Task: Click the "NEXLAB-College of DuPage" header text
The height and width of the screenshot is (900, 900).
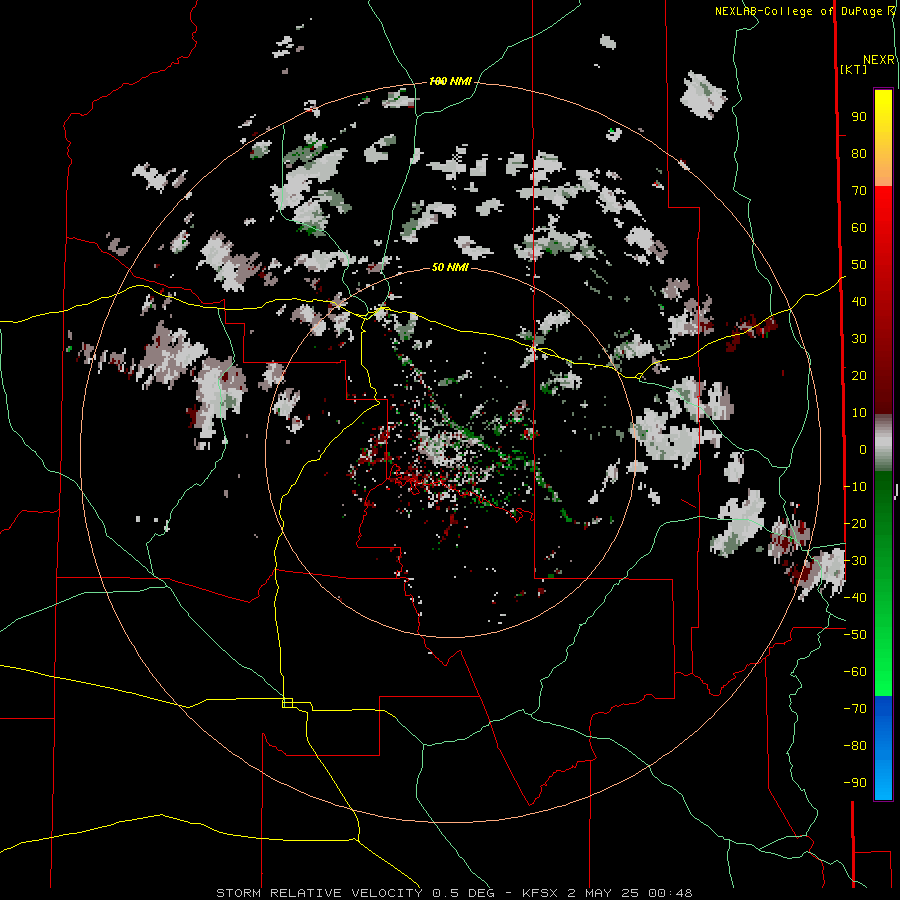Action: coord(798,11)
